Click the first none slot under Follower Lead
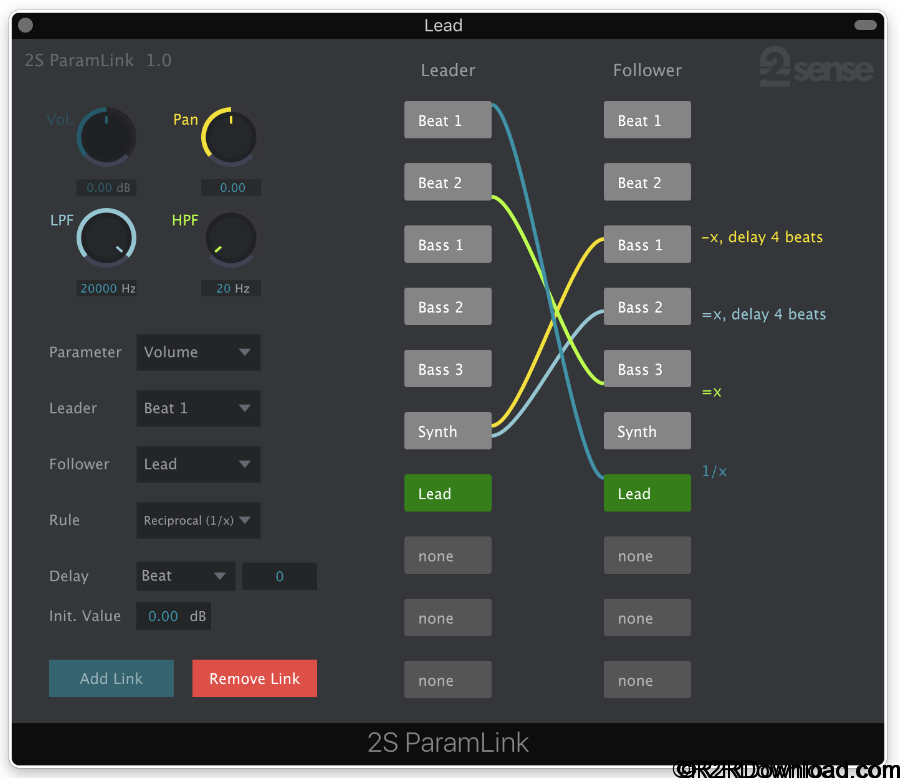The height and width of the screenshot is (778, 900). point(647,555)
